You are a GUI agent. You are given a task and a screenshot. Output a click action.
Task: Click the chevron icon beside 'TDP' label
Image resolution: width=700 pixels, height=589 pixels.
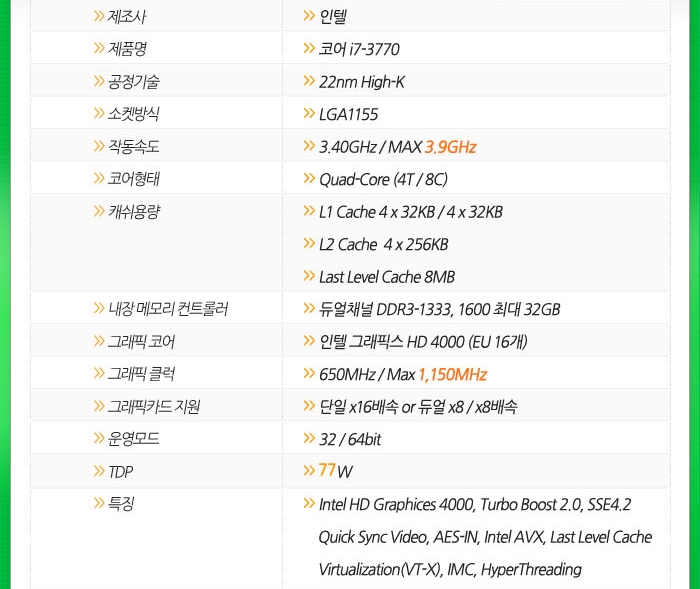99,471
